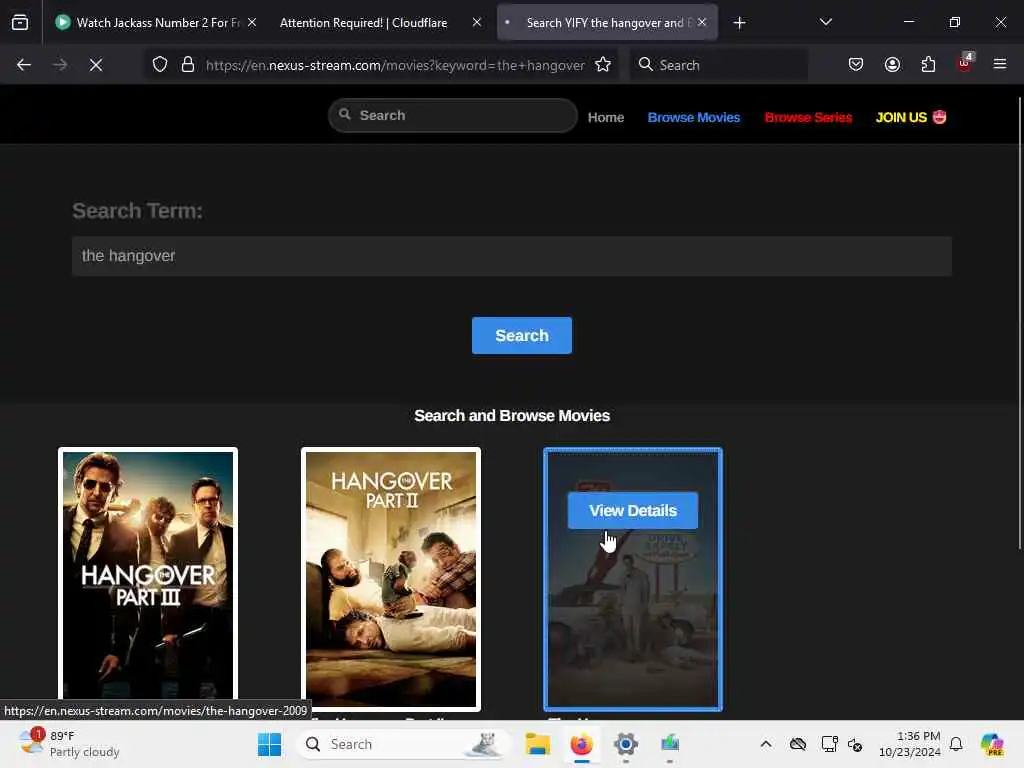Screen dimensions: 1024x768
Task: List all tabs dropdown arrow
Action: click(825, 23)
